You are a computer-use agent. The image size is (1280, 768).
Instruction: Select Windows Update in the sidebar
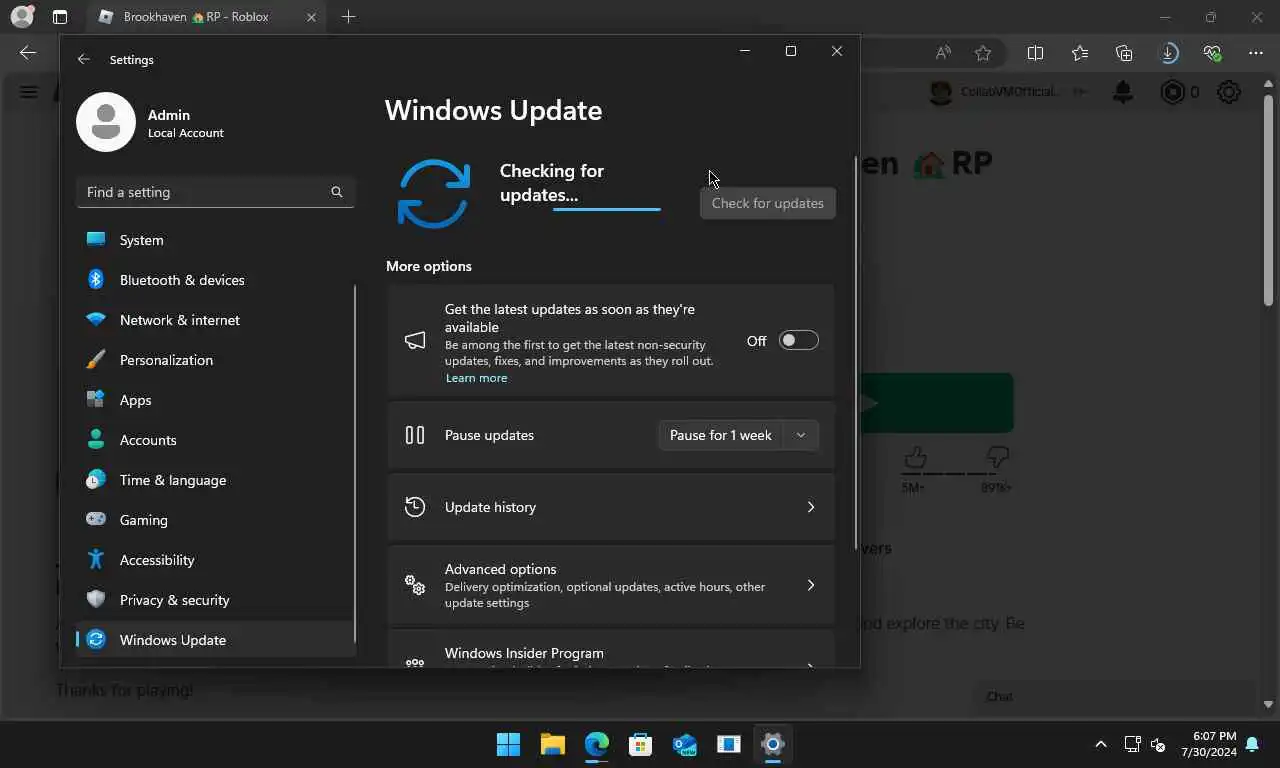coord(215,640)
